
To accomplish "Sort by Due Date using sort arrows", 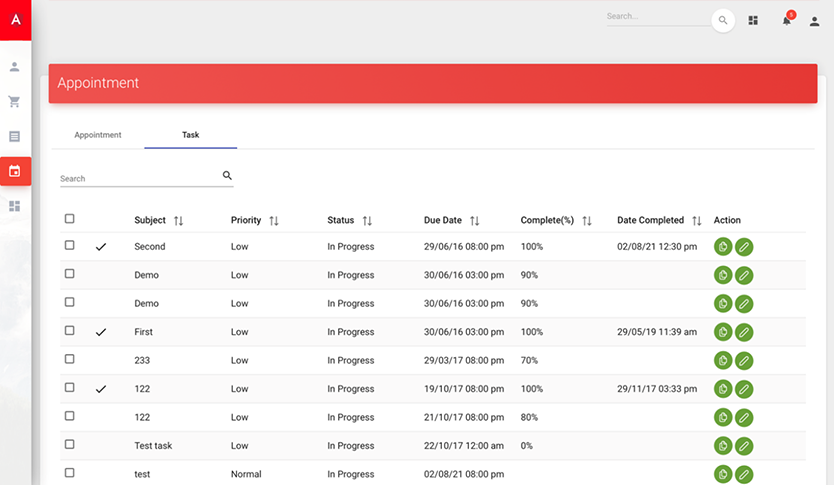I will click(475, 221).
